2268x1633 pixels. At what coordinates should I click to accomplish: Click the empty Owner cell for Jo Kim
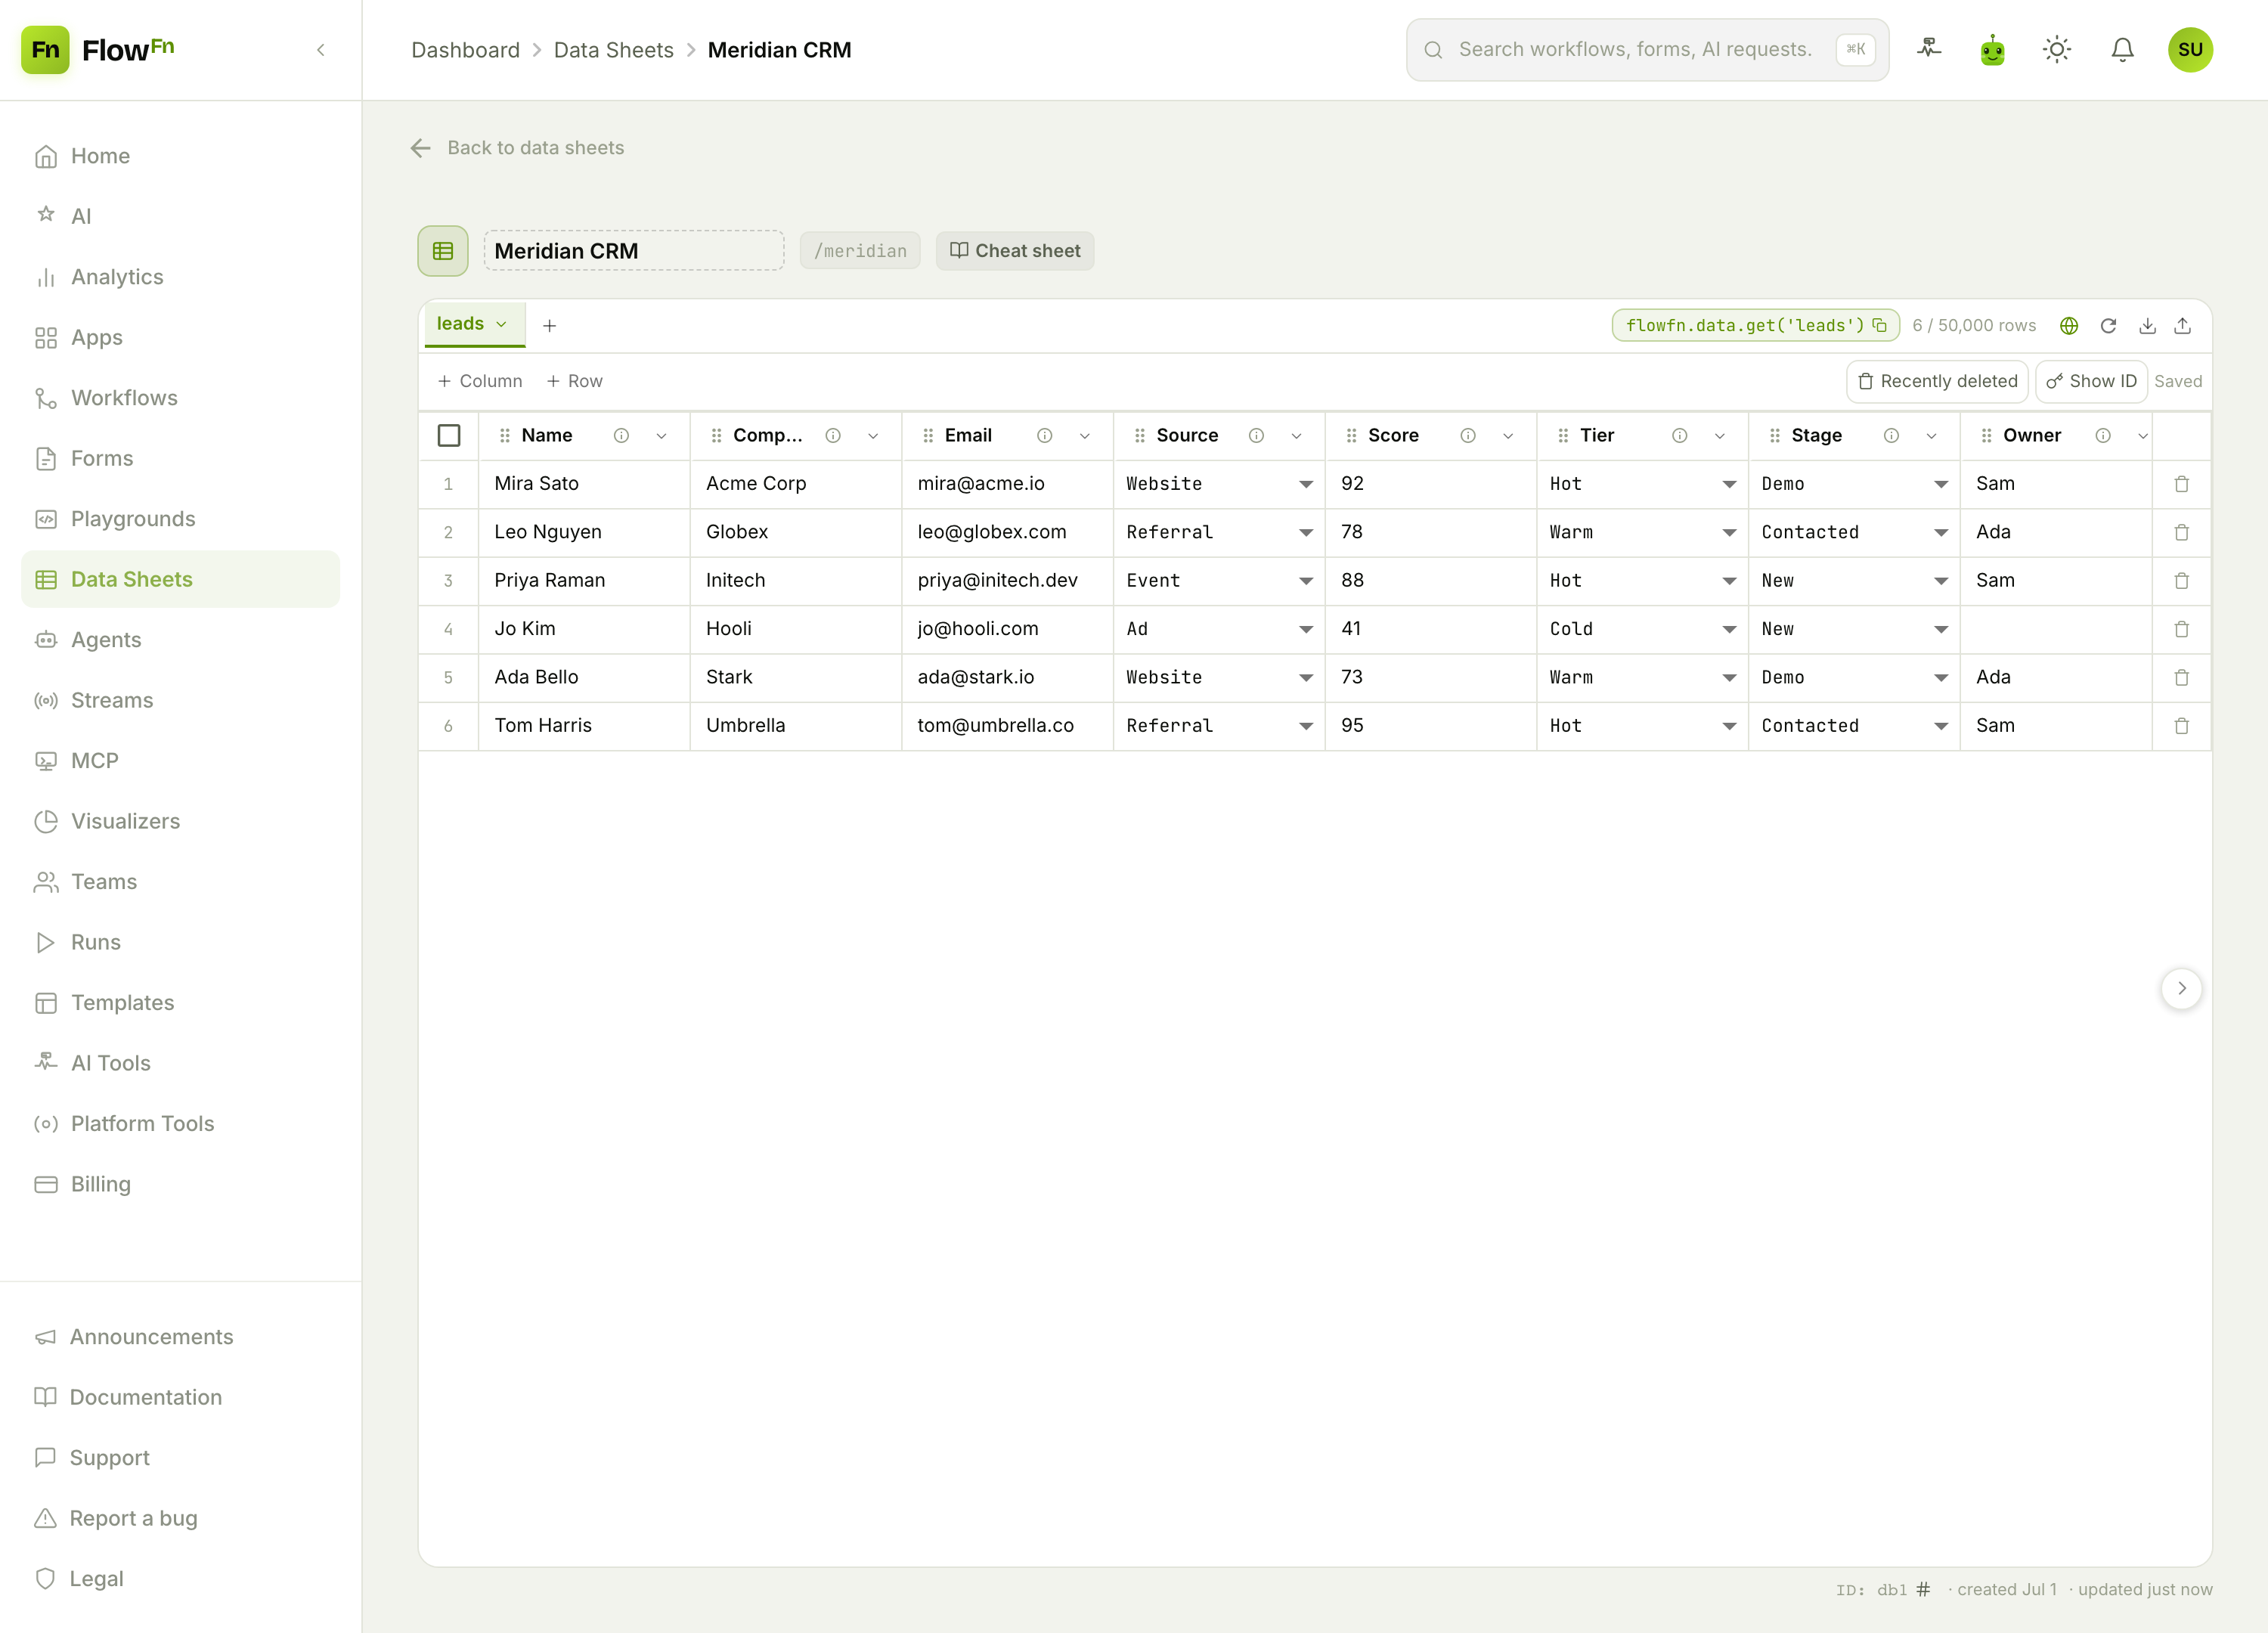[x=2056, y=629]
